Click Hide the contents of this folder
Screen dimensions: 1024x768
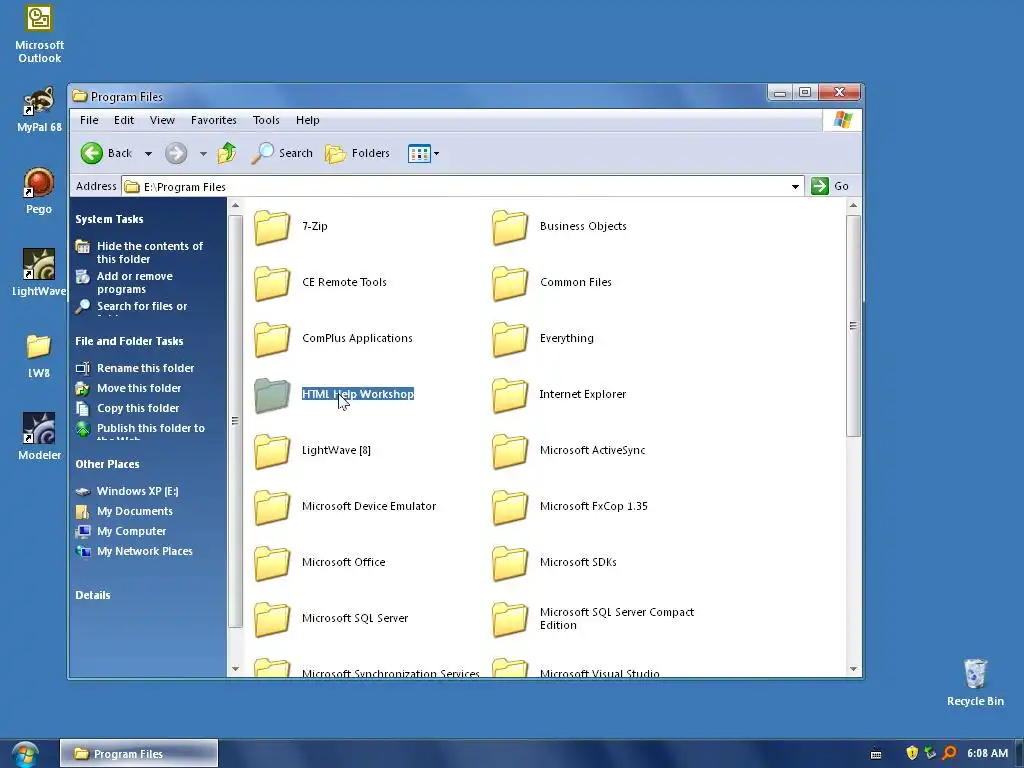coord(139,253)
